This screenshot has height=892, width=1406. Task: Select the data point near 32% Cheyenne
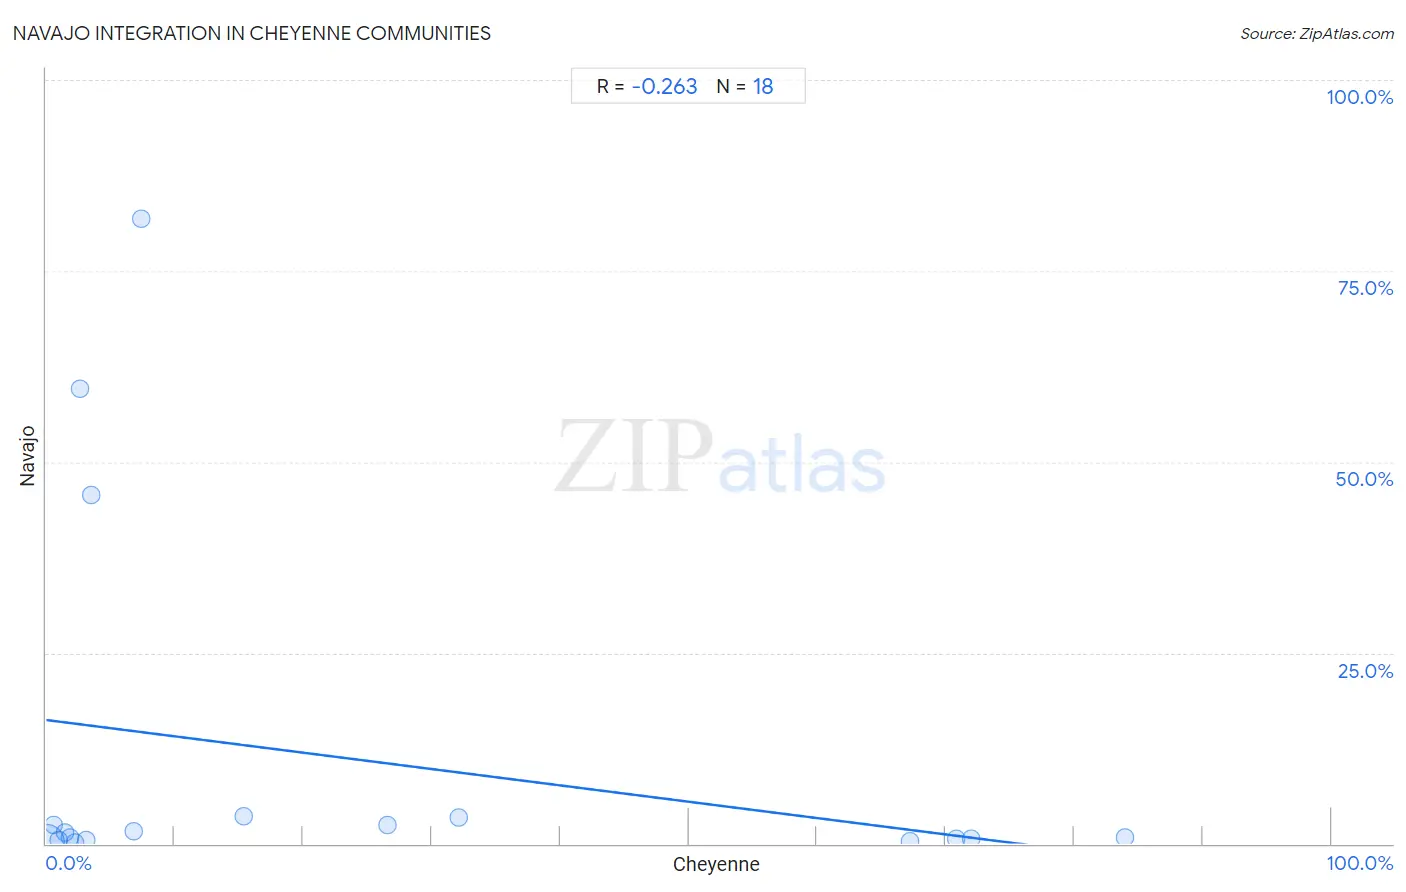(459, 818)
